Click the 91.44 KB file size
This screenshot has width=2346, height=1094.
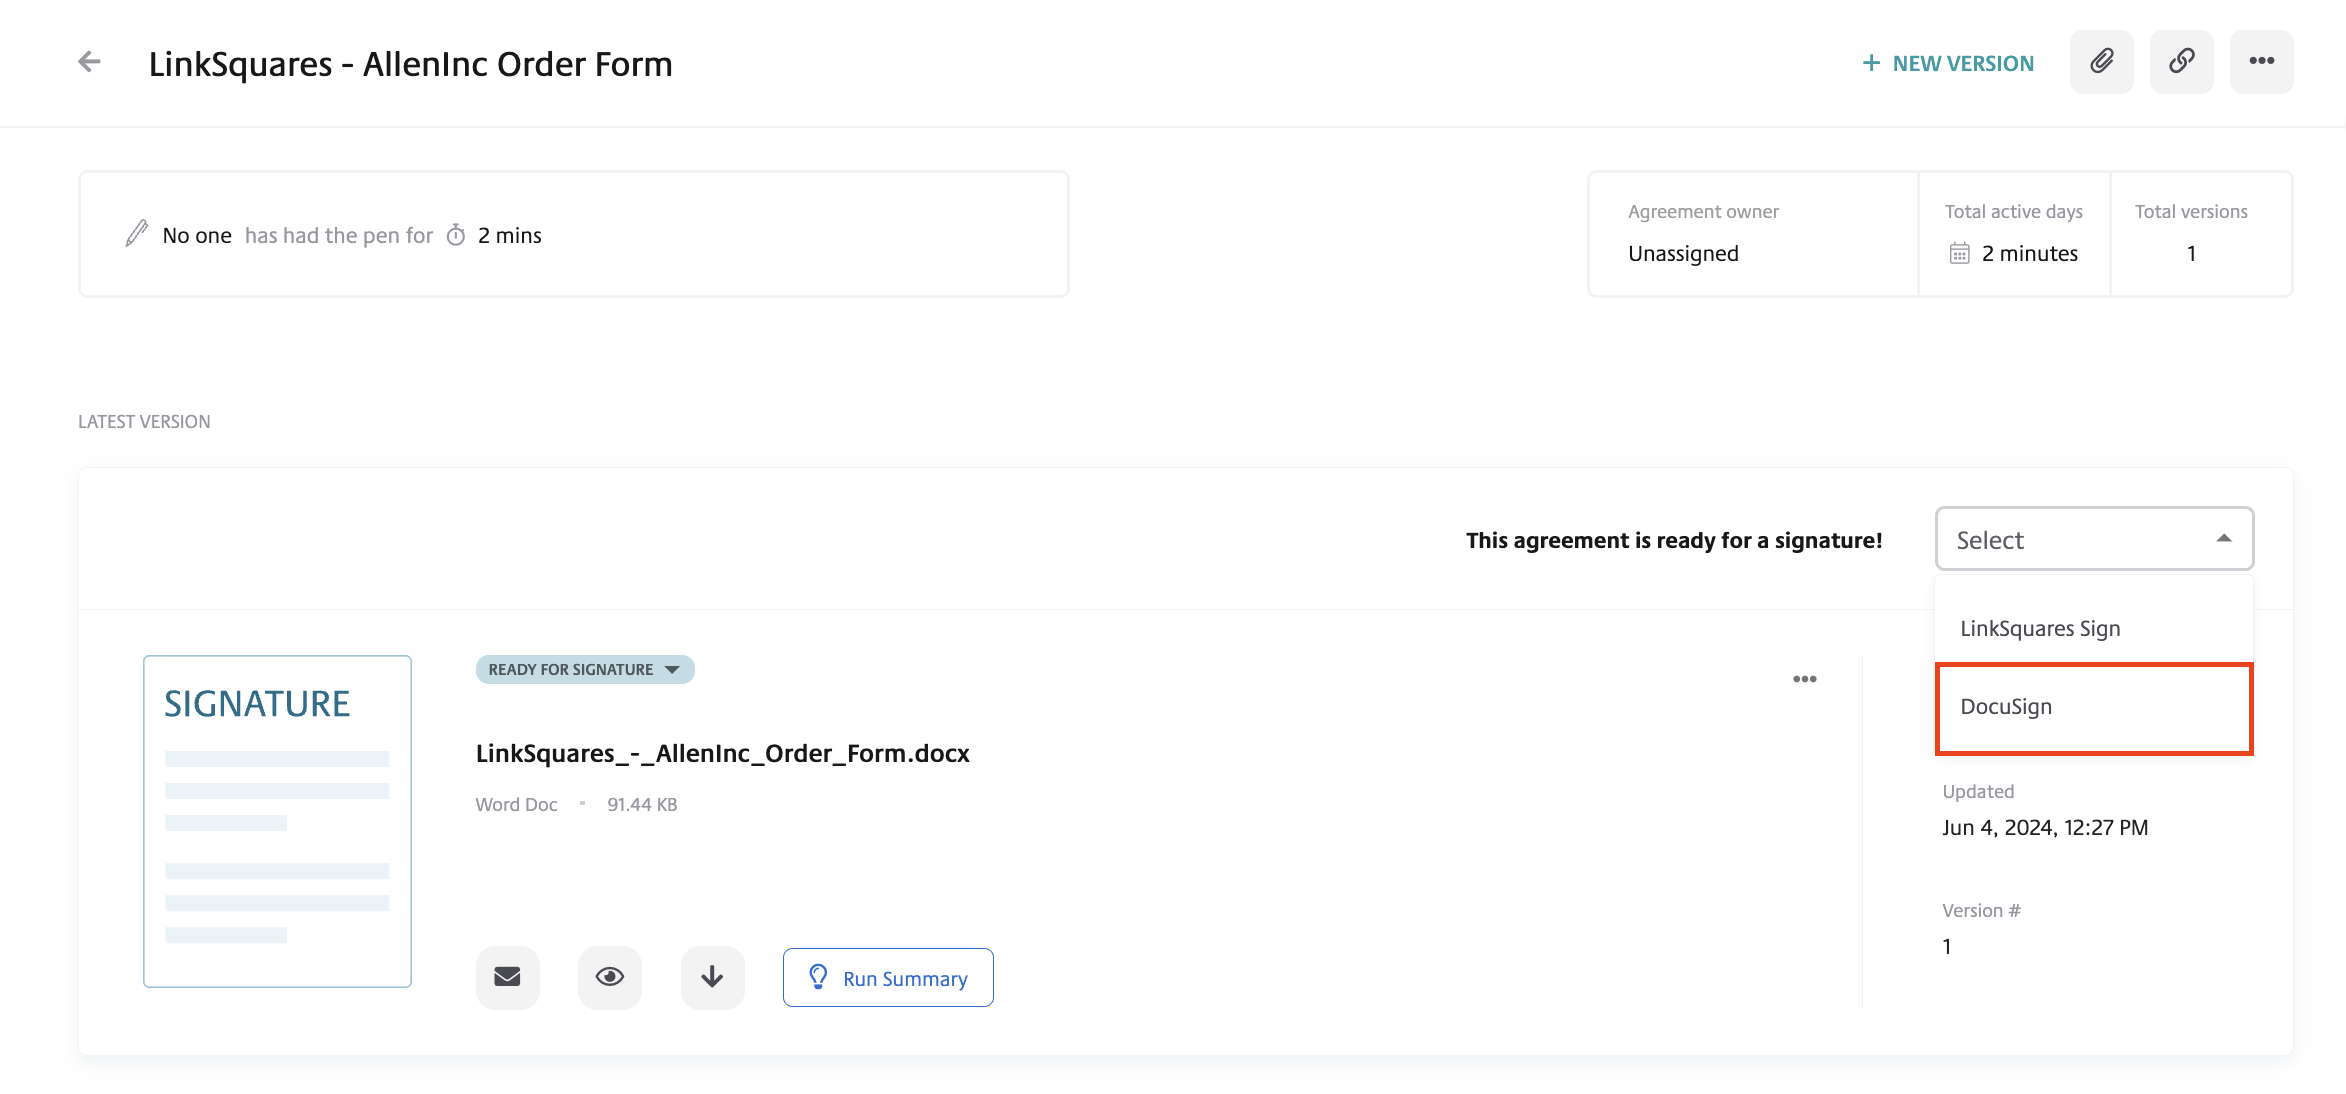click(x=642, y=804)
